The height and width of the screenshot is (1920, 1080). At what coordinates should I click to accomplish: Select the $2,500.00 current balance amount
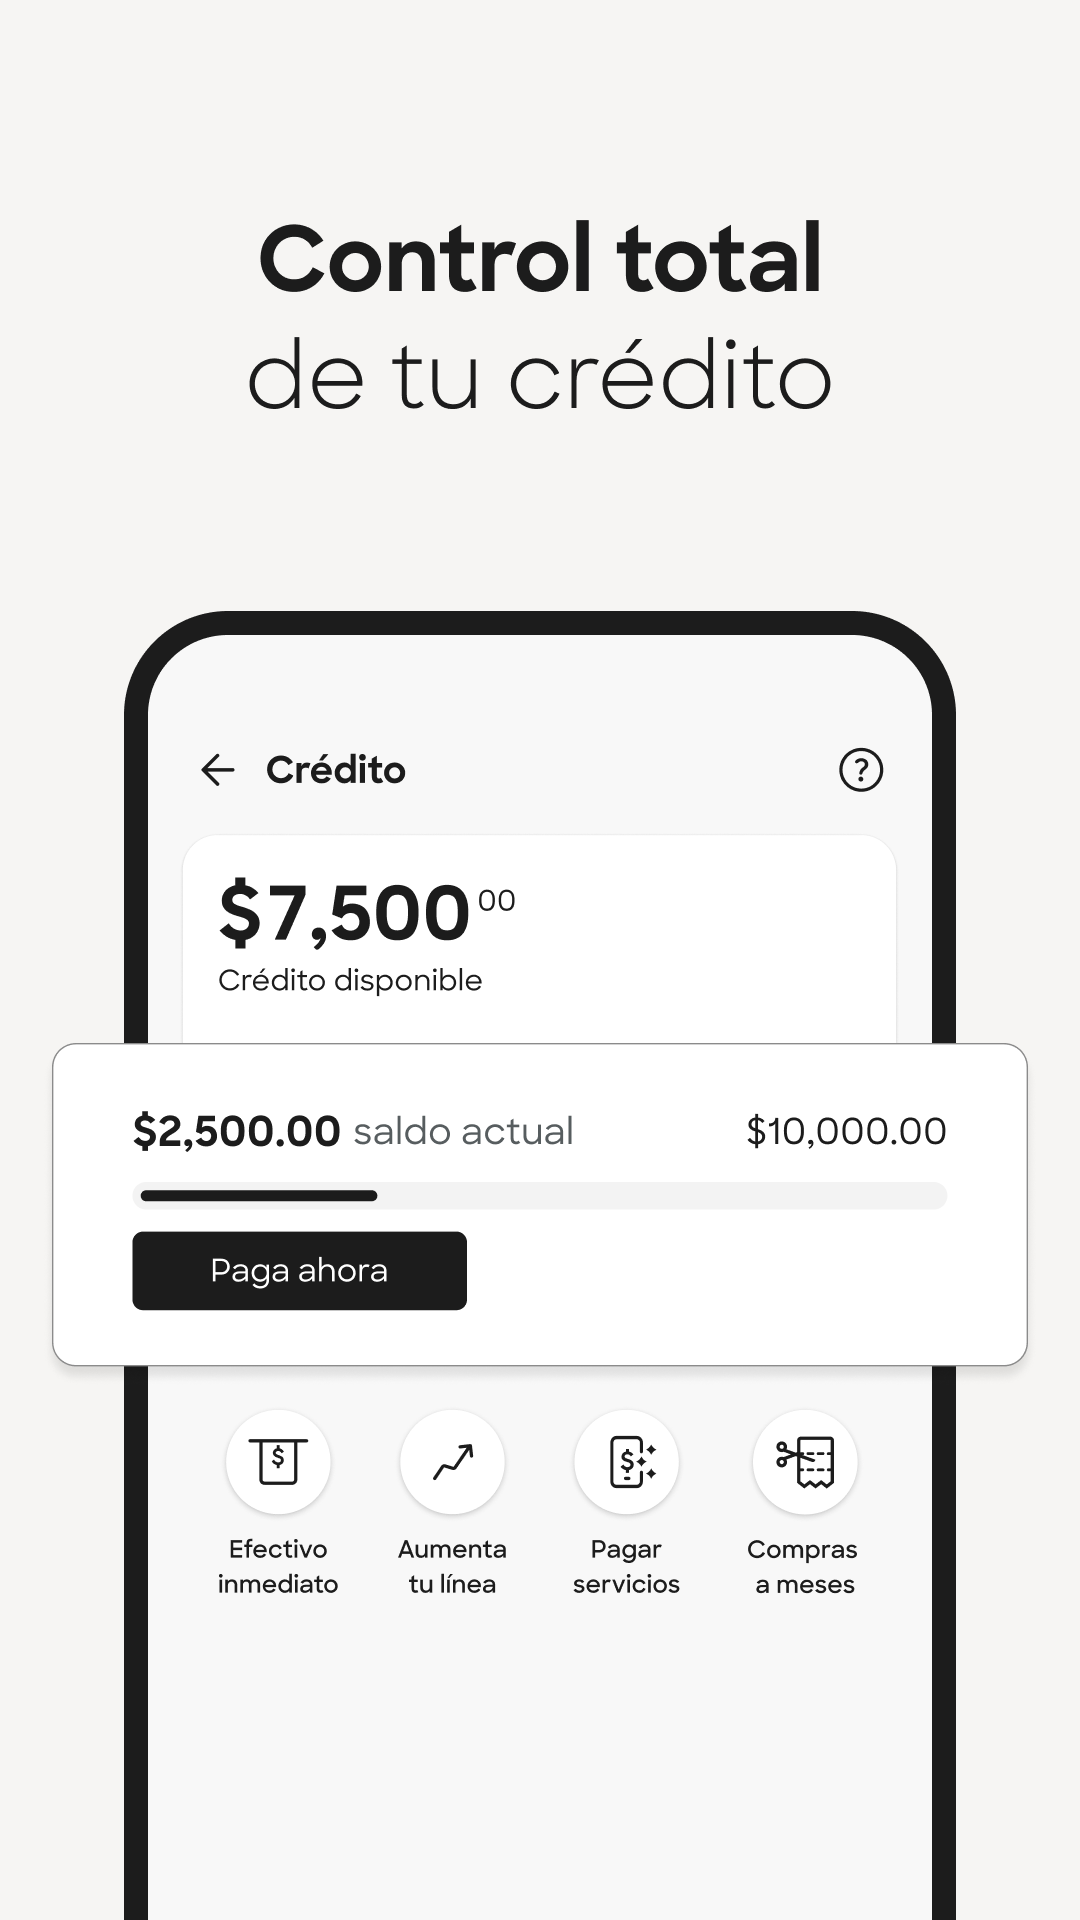pos(237,1131)
